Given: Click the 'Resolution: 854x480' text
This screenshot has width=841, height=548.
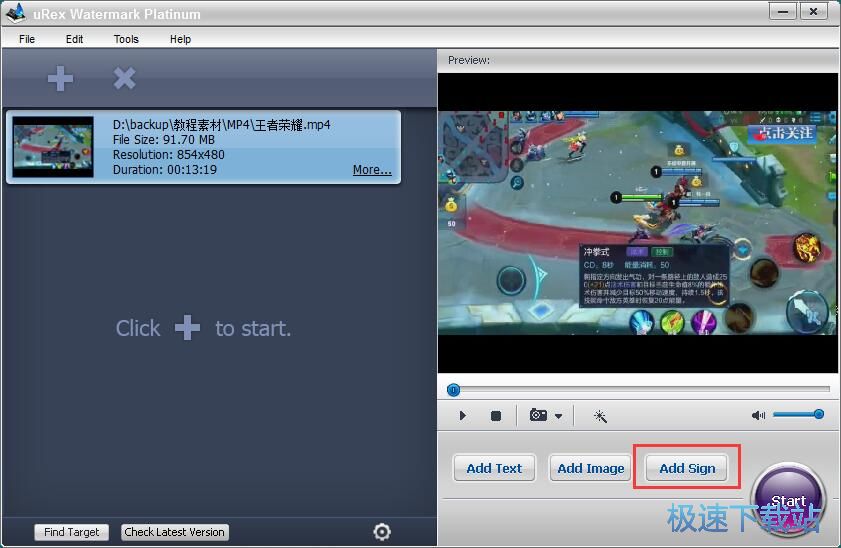Looking at the screenshot, I should point(168,155).
